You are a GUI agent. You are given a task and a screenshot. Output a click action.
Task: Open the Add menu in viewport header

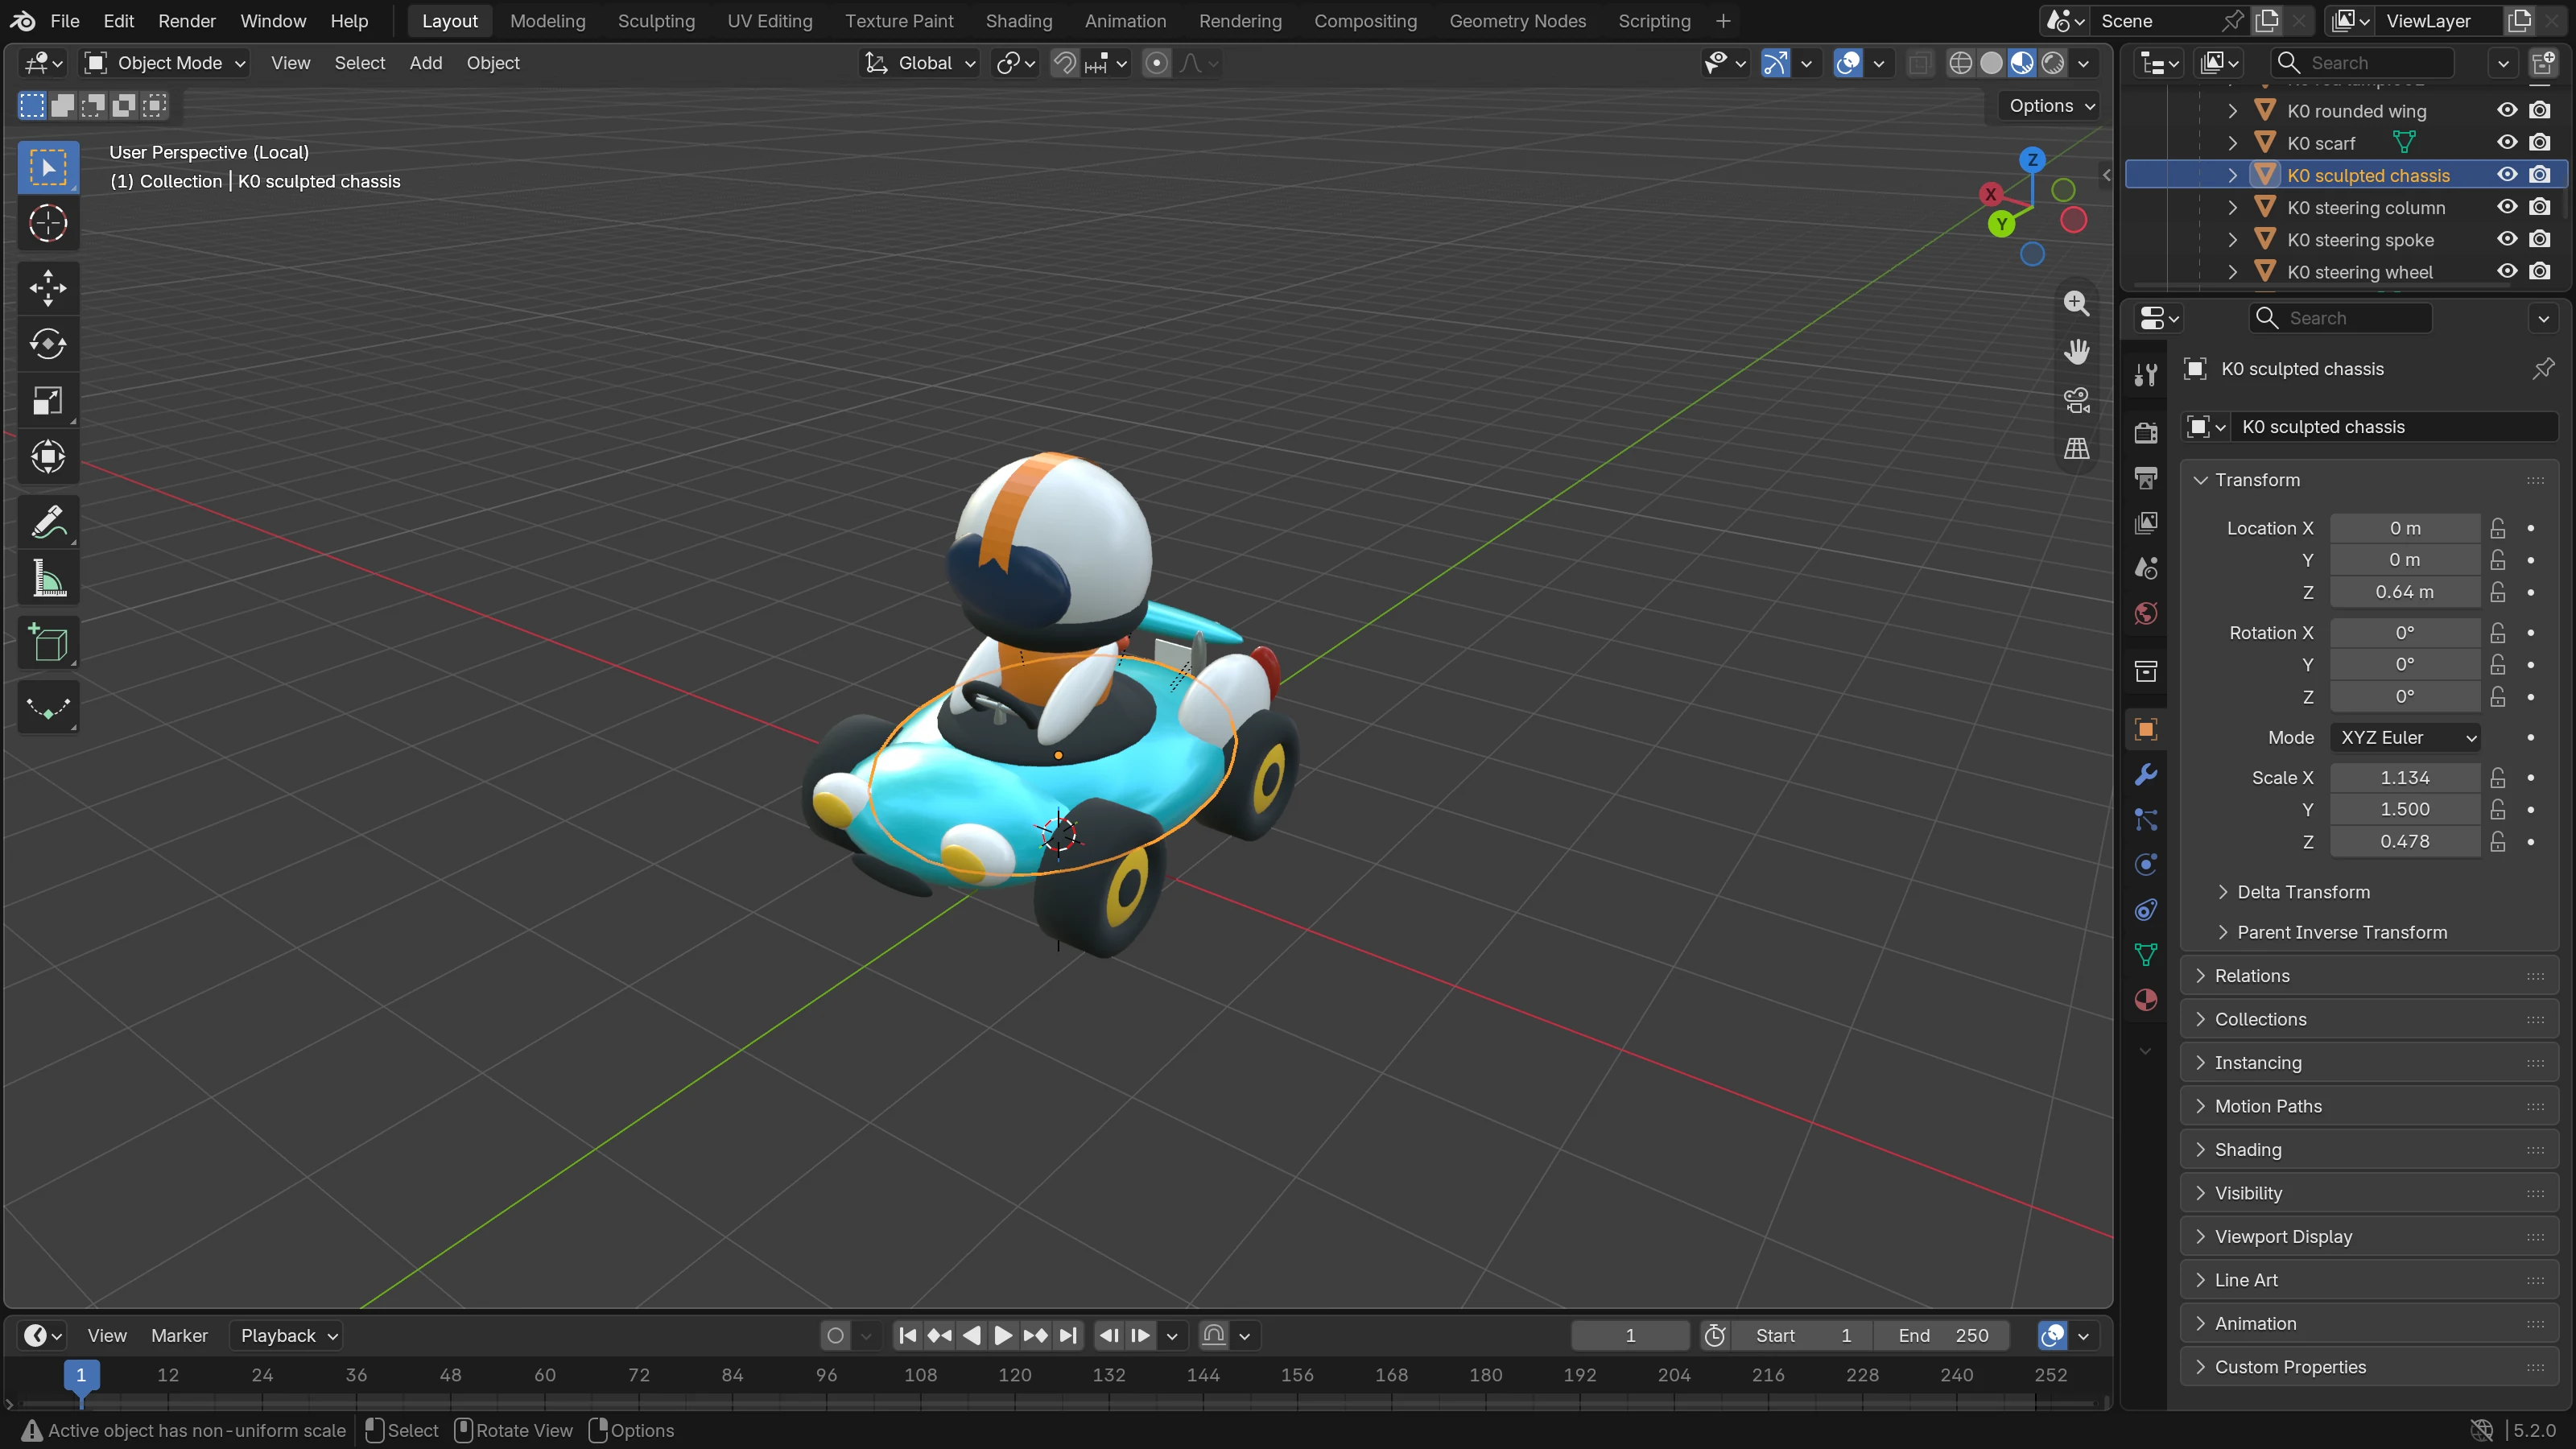click(425, 63)
